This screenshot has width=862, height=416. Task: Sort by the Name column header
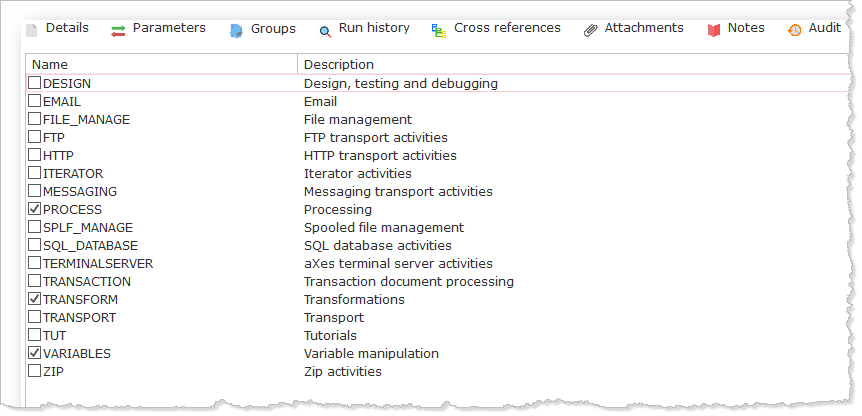coord(162,64)
